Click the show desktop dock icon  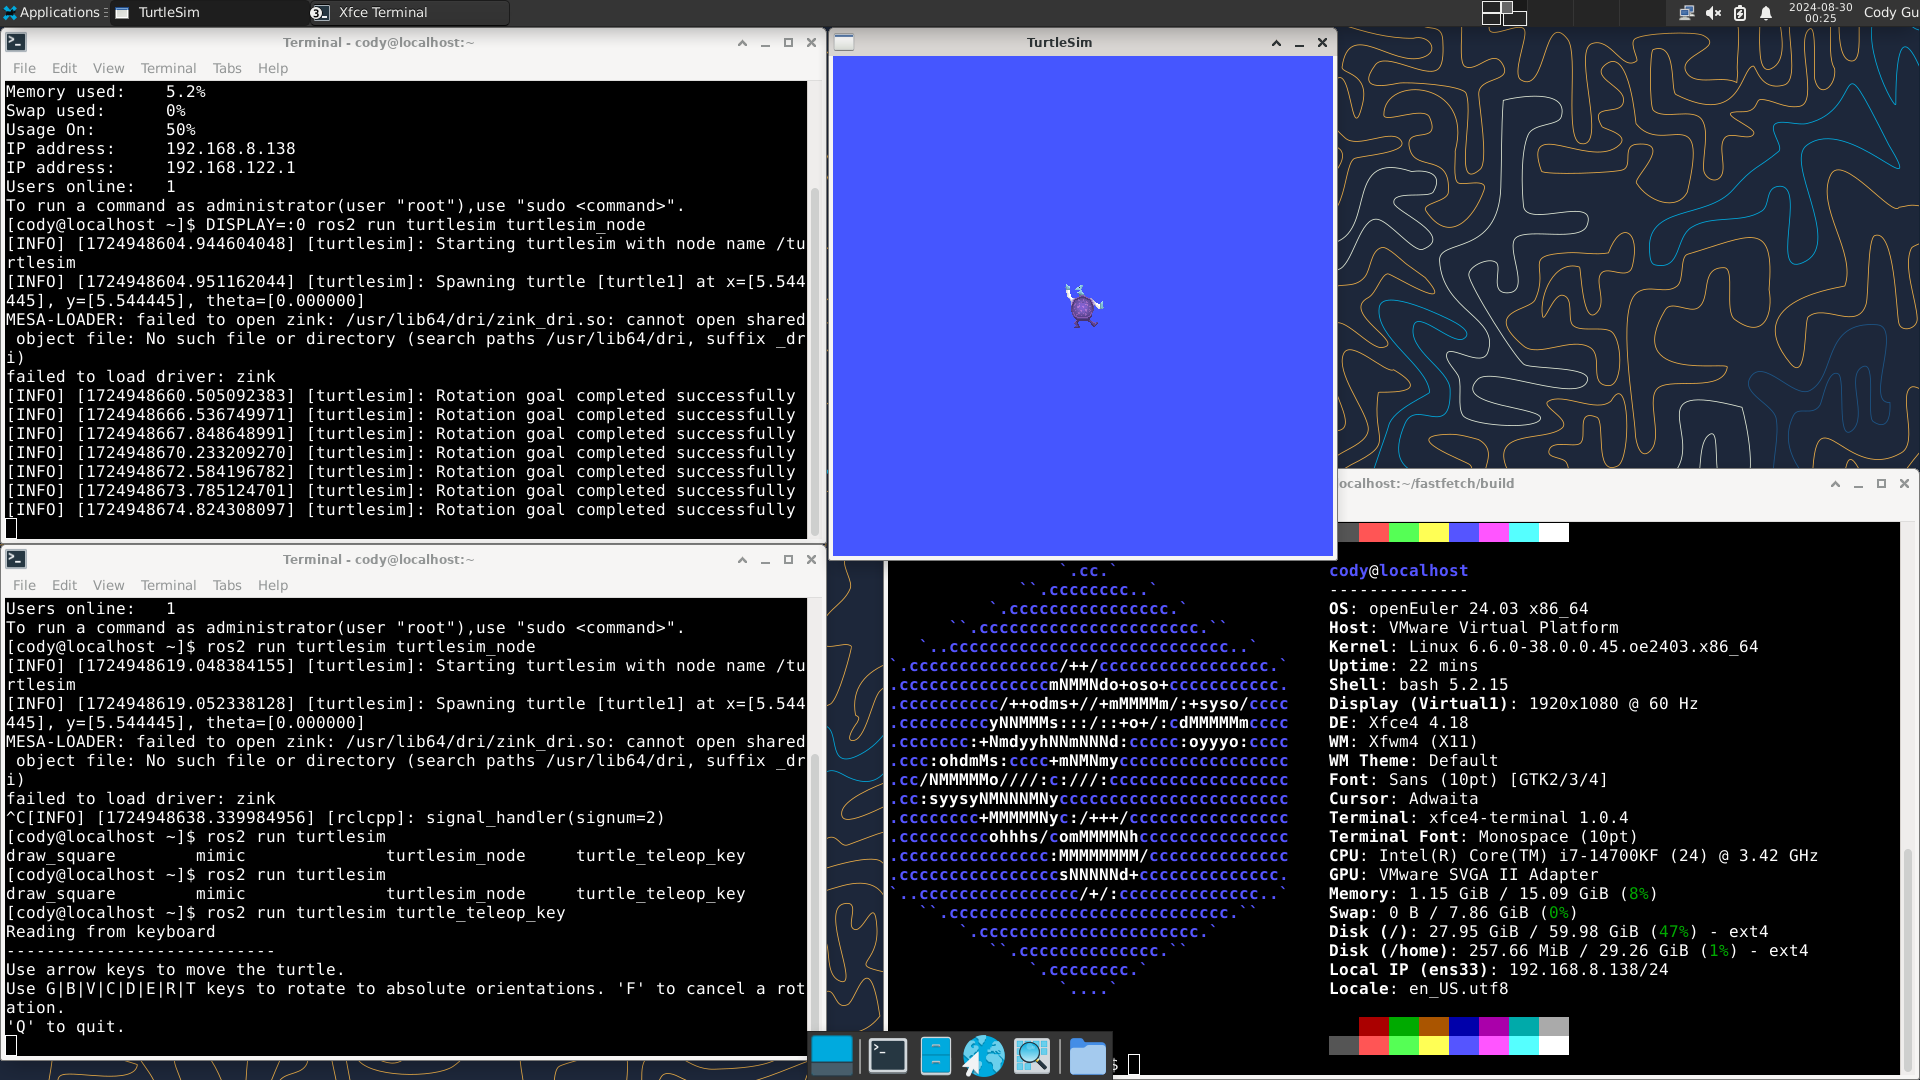tap(832, 1055)
